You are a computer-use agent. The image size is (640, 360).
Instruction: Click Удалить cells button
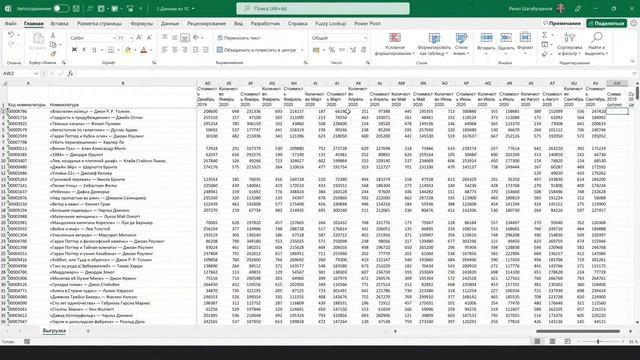(x=506, y=44)
